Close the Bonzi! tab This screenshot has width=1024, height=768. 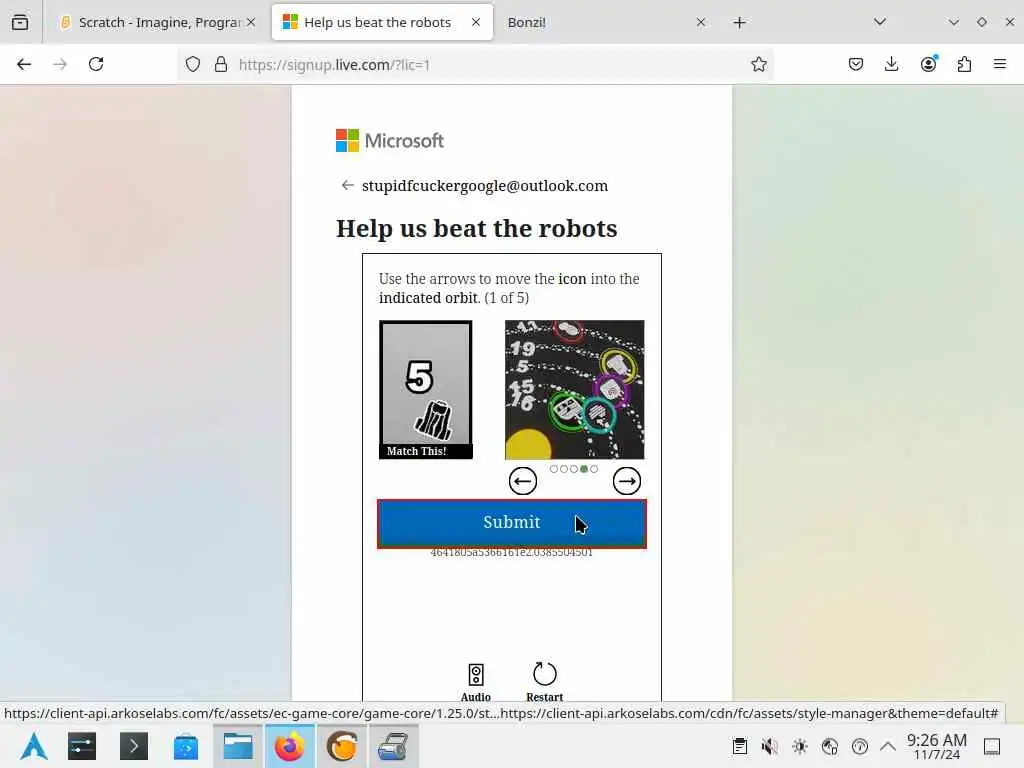pyautogui.click(x=701, y=22)
